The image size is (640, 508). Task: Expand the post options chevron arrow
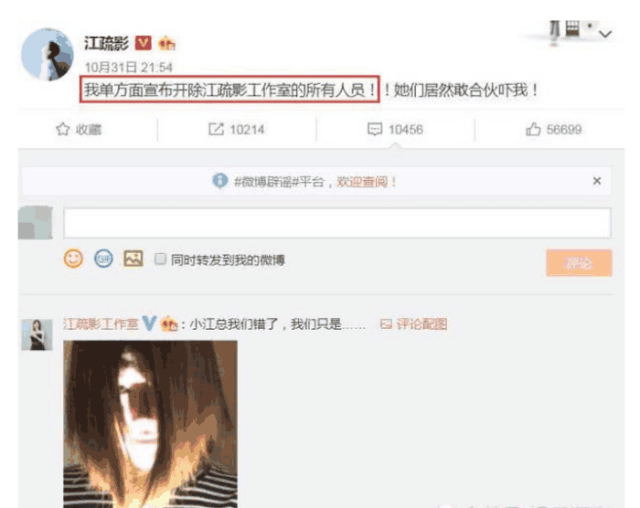[x=605, y=34]
